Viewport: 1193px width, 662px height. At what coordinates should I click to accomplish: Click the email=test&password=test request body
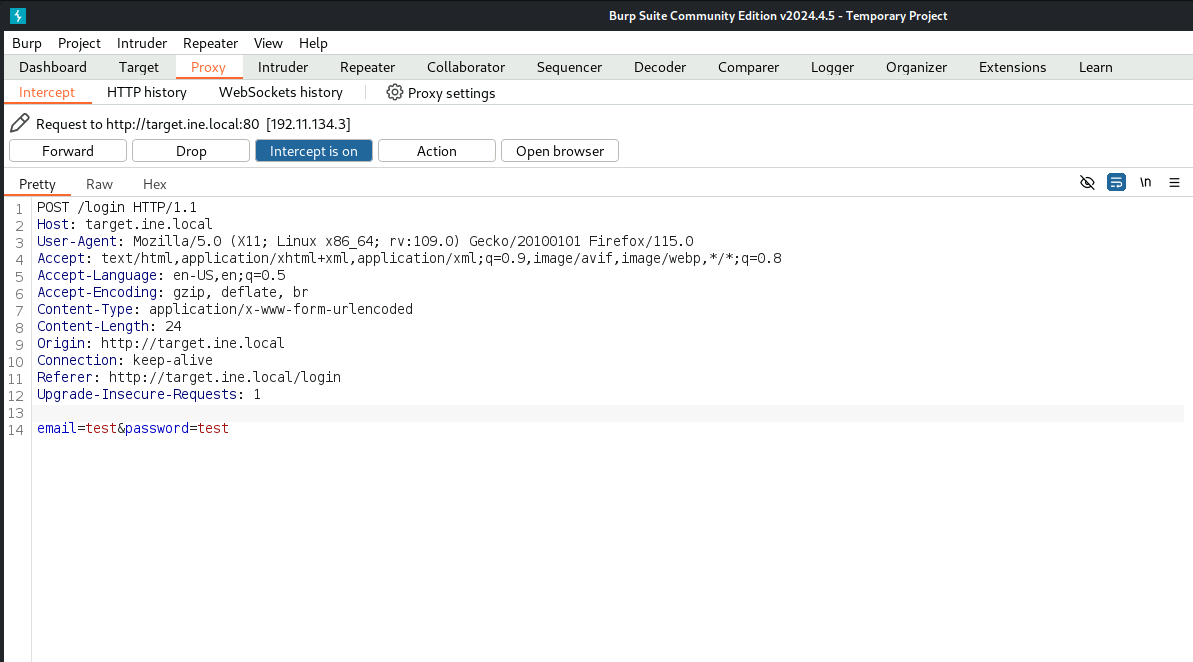pos(133,428)
